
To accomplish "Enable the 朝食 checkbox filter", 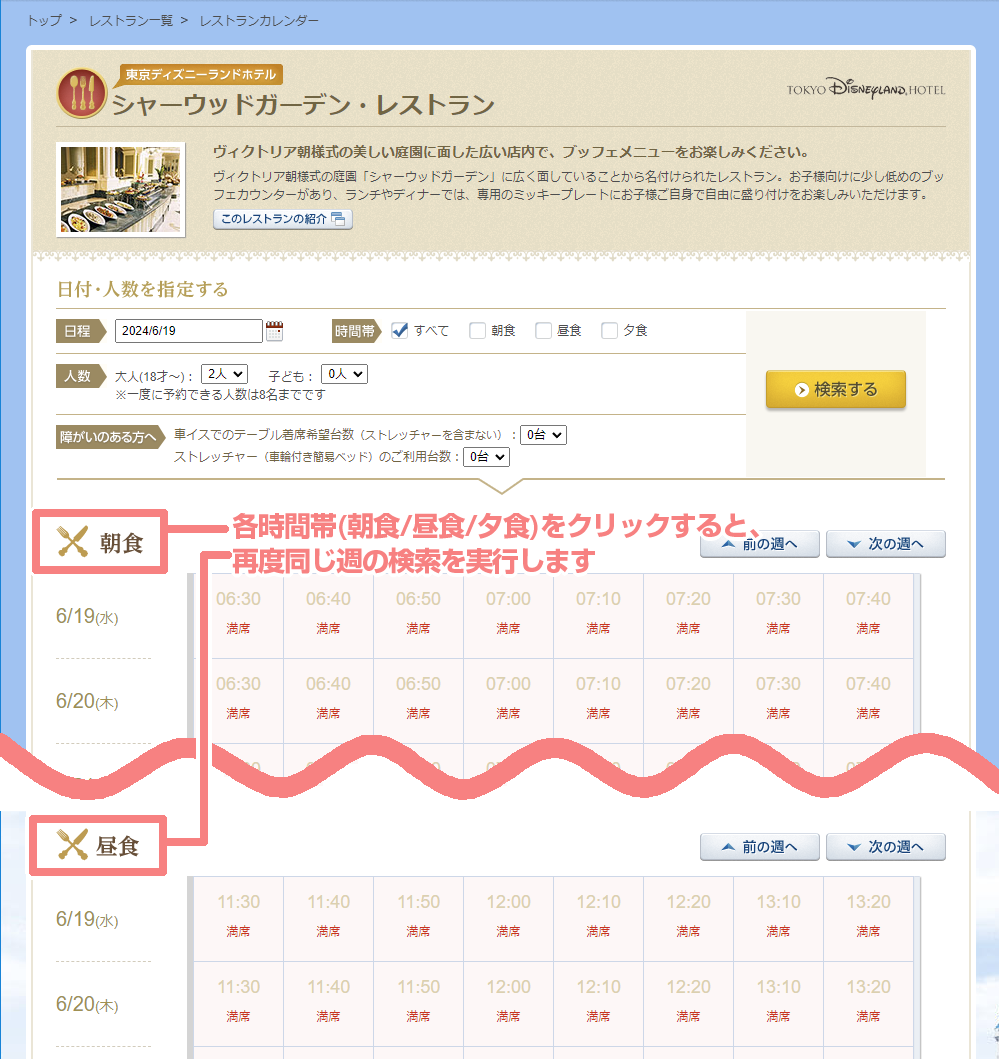I will (x=478, y=331).
